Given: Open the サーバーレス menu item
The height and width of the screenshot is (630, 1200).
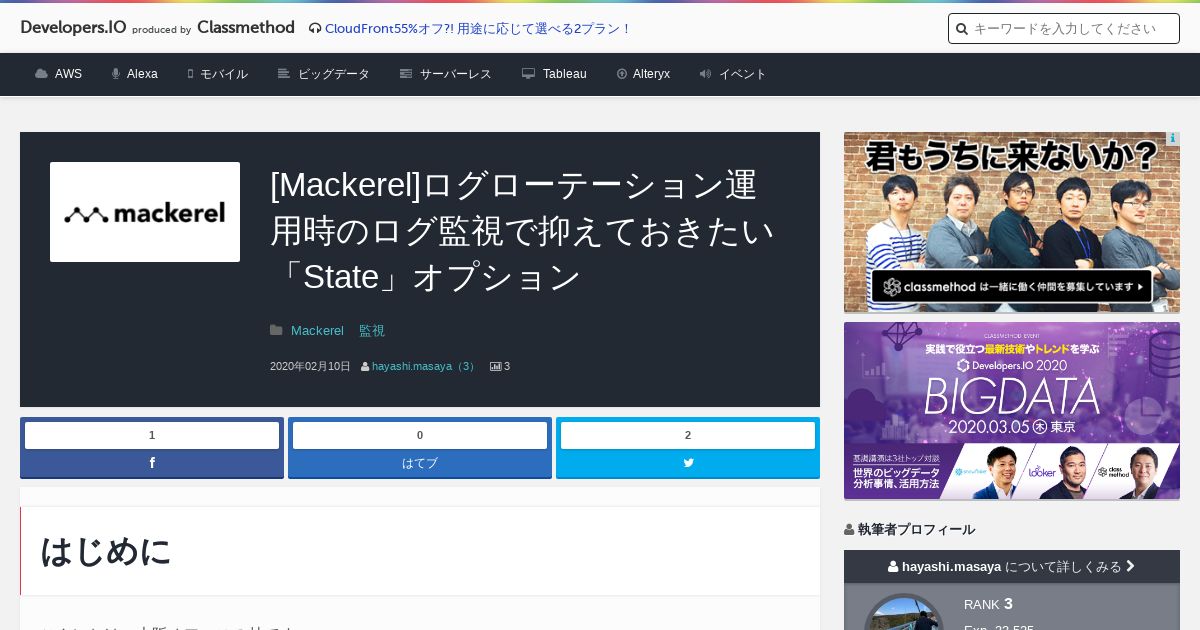Looking at the screenshot, I should pos(456,74).
